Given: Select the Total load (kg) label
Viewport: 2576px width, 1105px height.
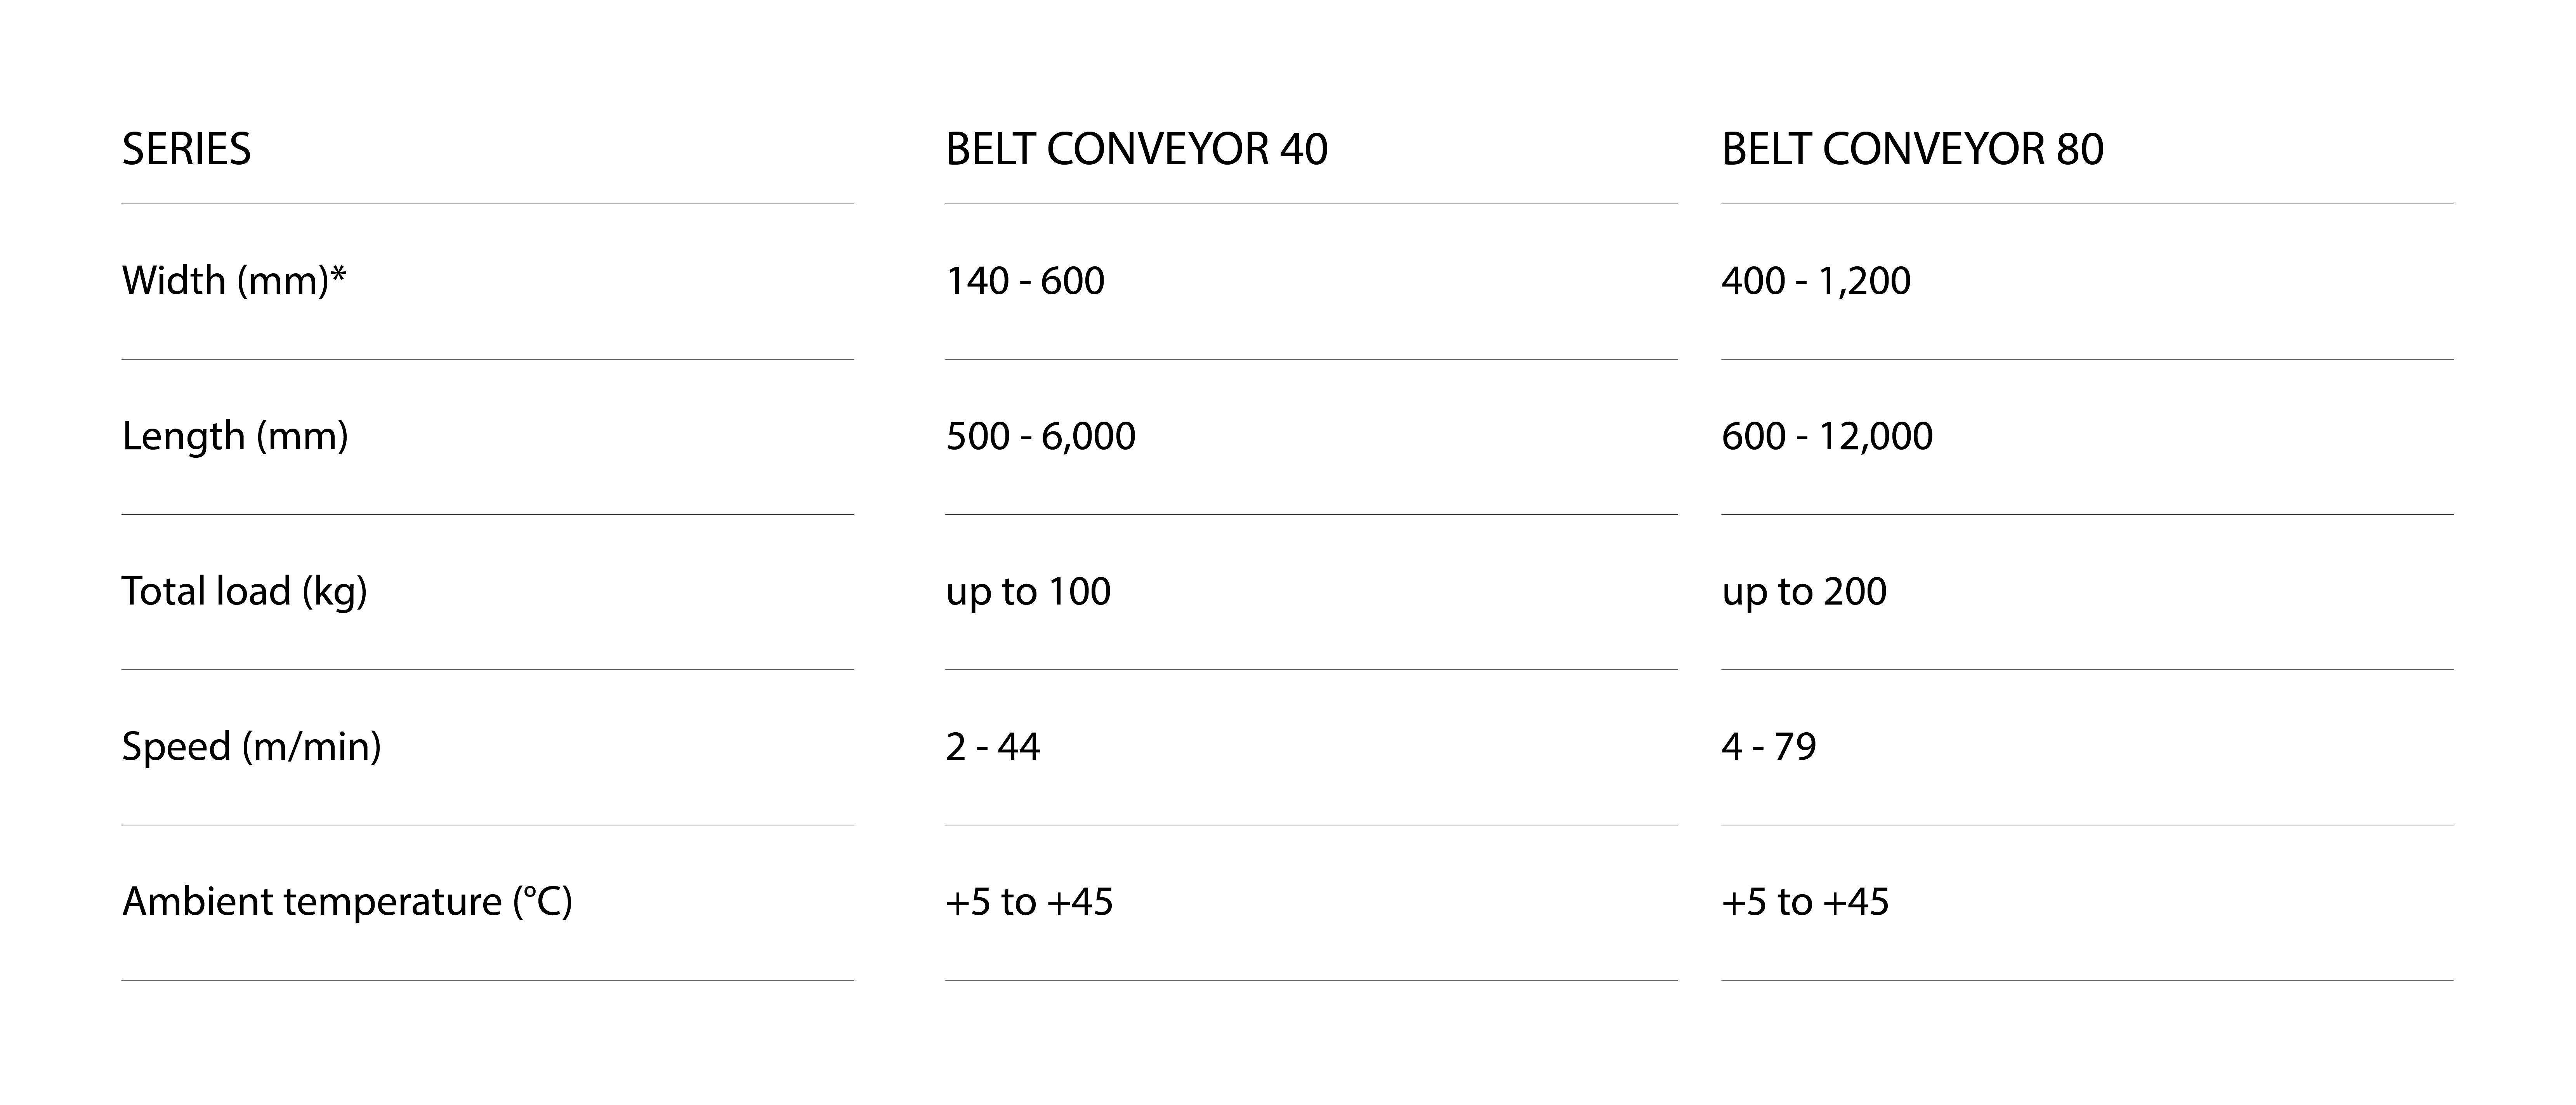Looking at the screenshot, I should point(245,591).
